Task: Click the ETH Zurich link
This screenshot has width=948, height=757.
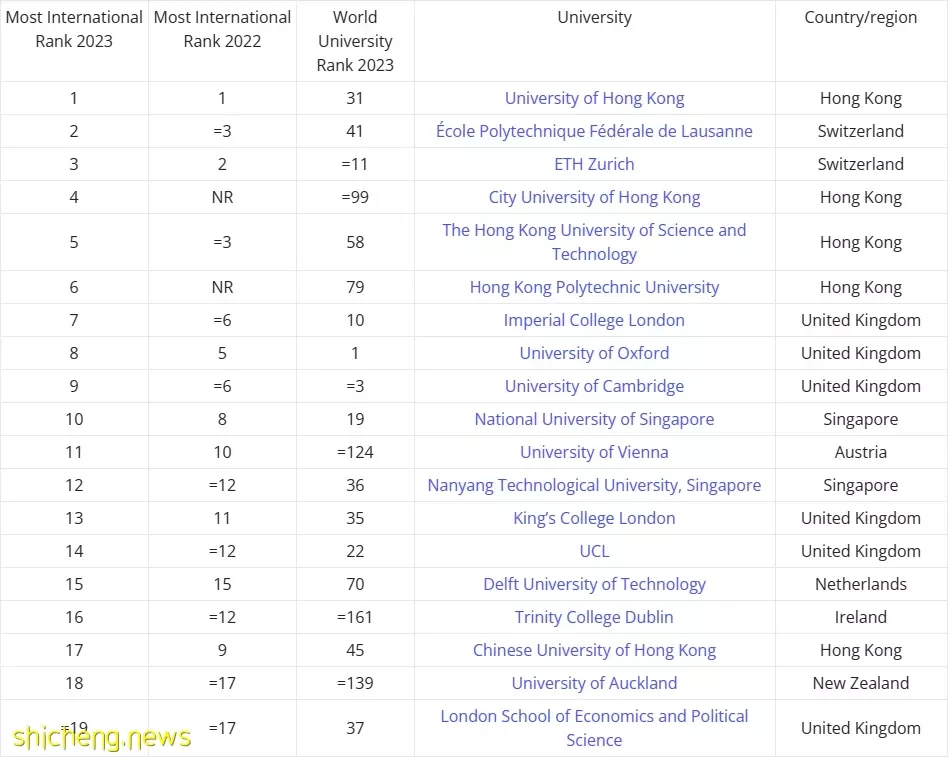Action: (x=594, y=164)
